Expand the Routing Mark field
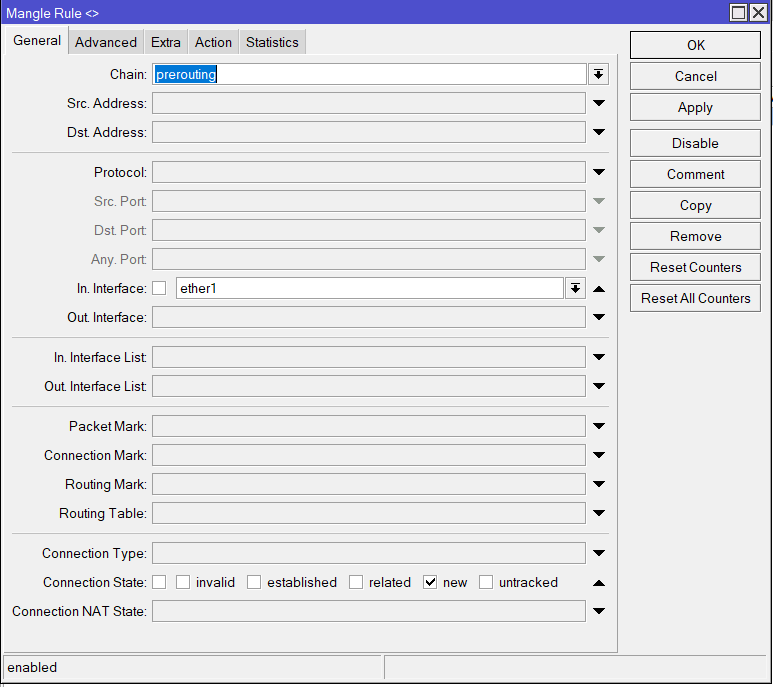 (x=598, y=484)
